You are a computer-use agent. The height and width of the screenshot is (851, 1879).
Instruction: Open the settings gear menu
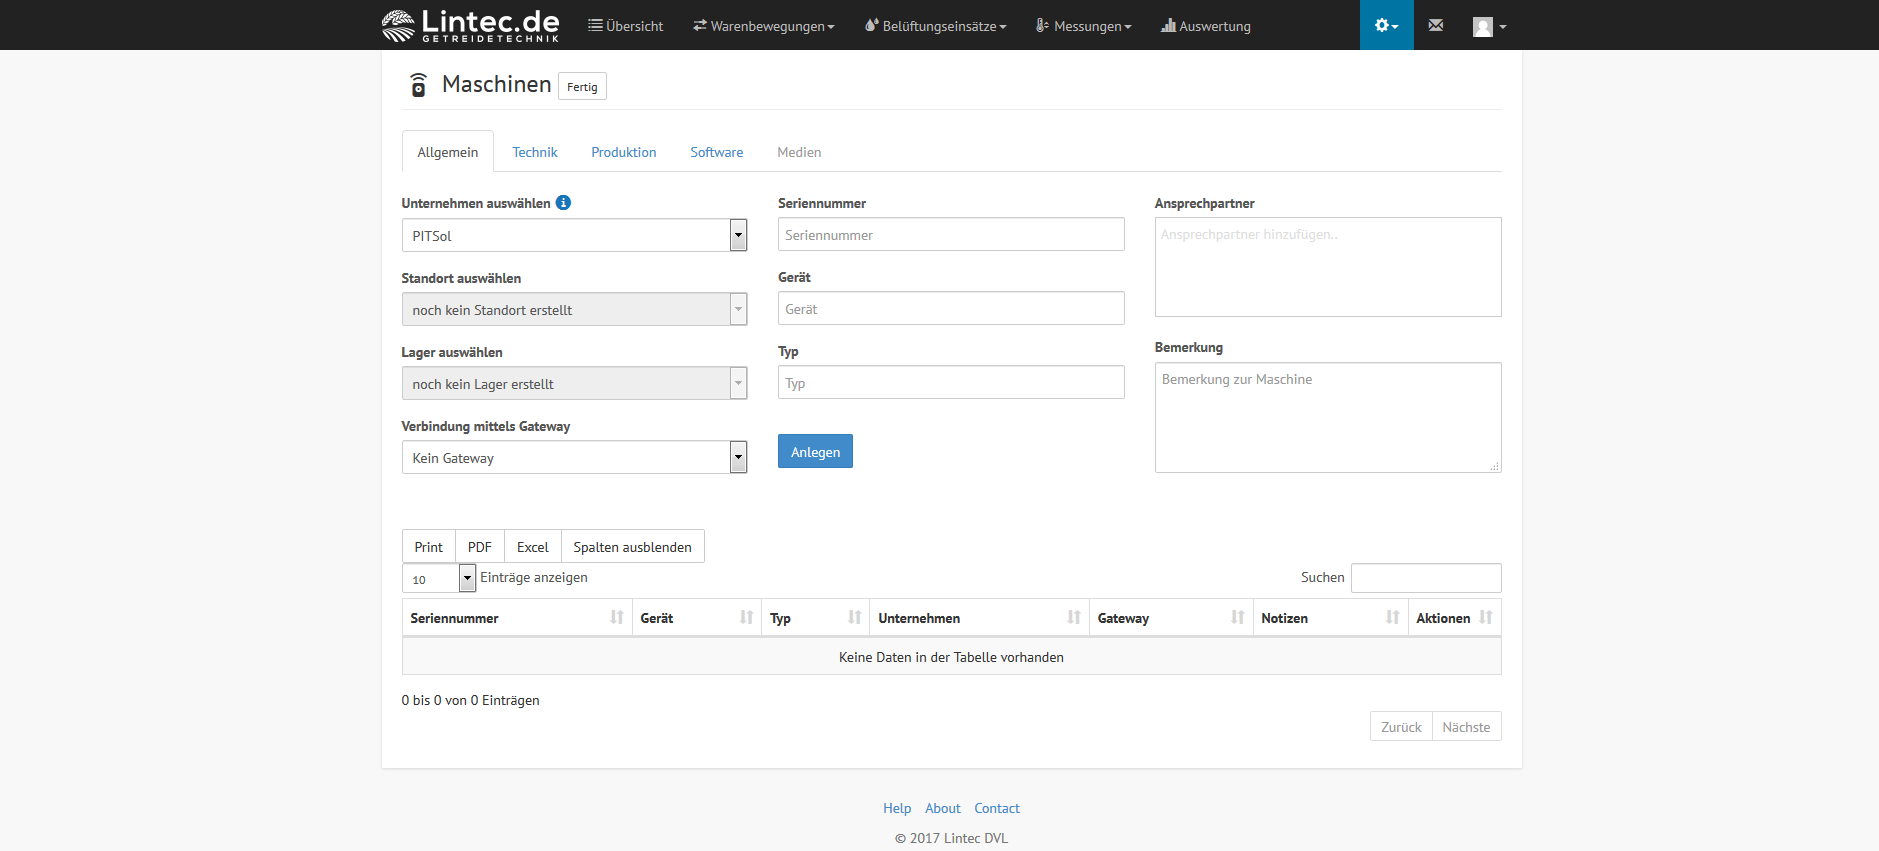click(x=1385, y=26)
